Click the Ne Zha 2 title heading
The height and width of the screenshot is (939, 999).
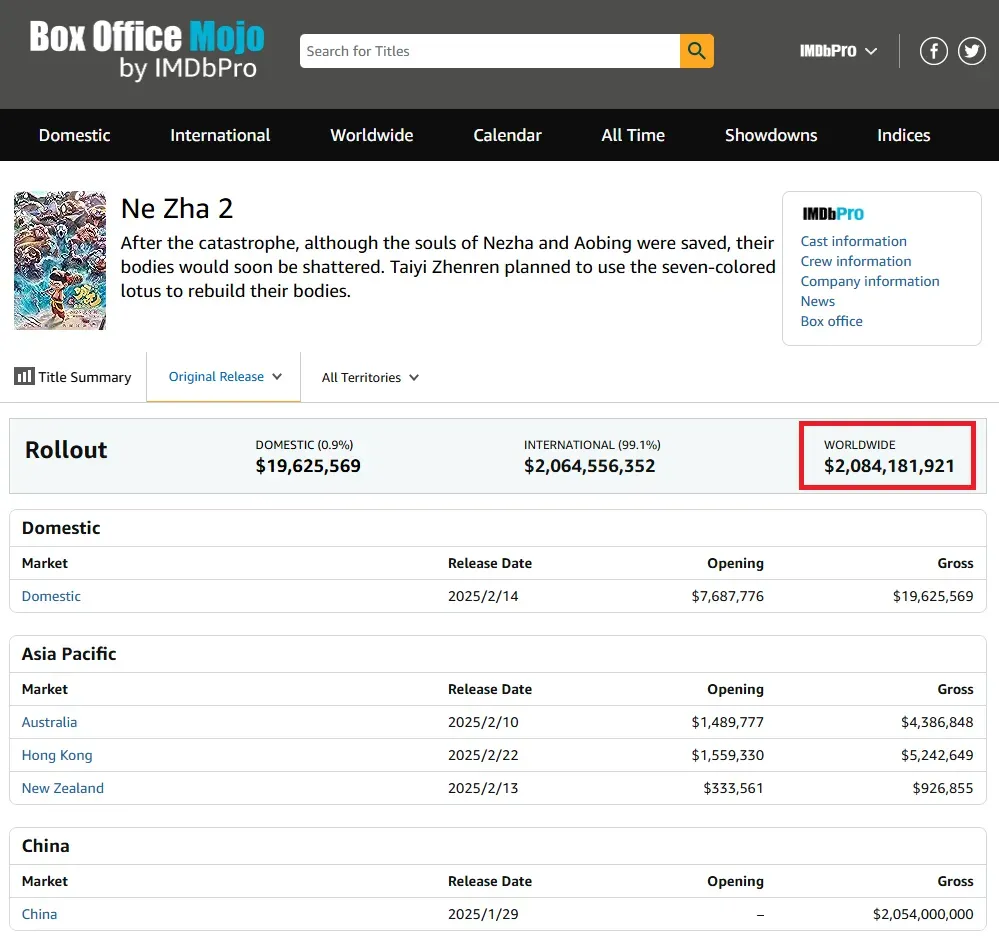coord(177,208)
